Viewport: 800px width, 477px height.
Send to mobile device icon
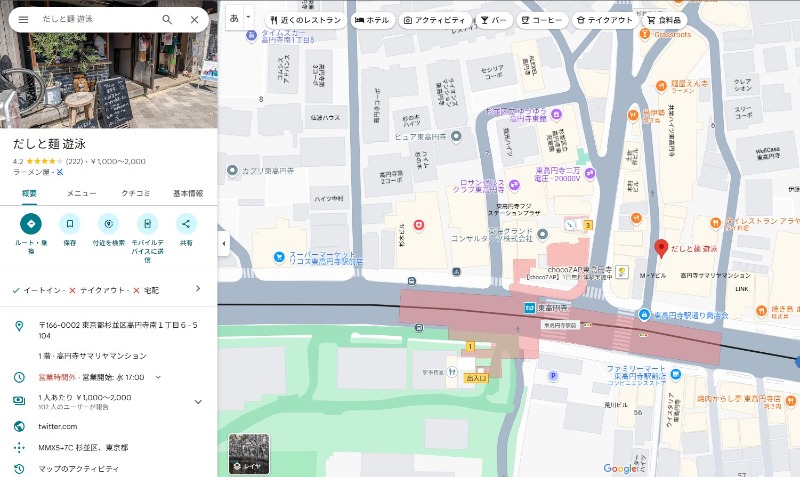click(147, 223)
